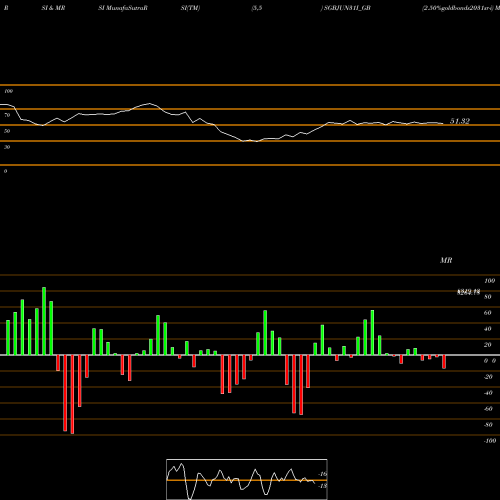Click the MR axis label -20
This screenshot has width=500, height=500.
click(488, 377)
